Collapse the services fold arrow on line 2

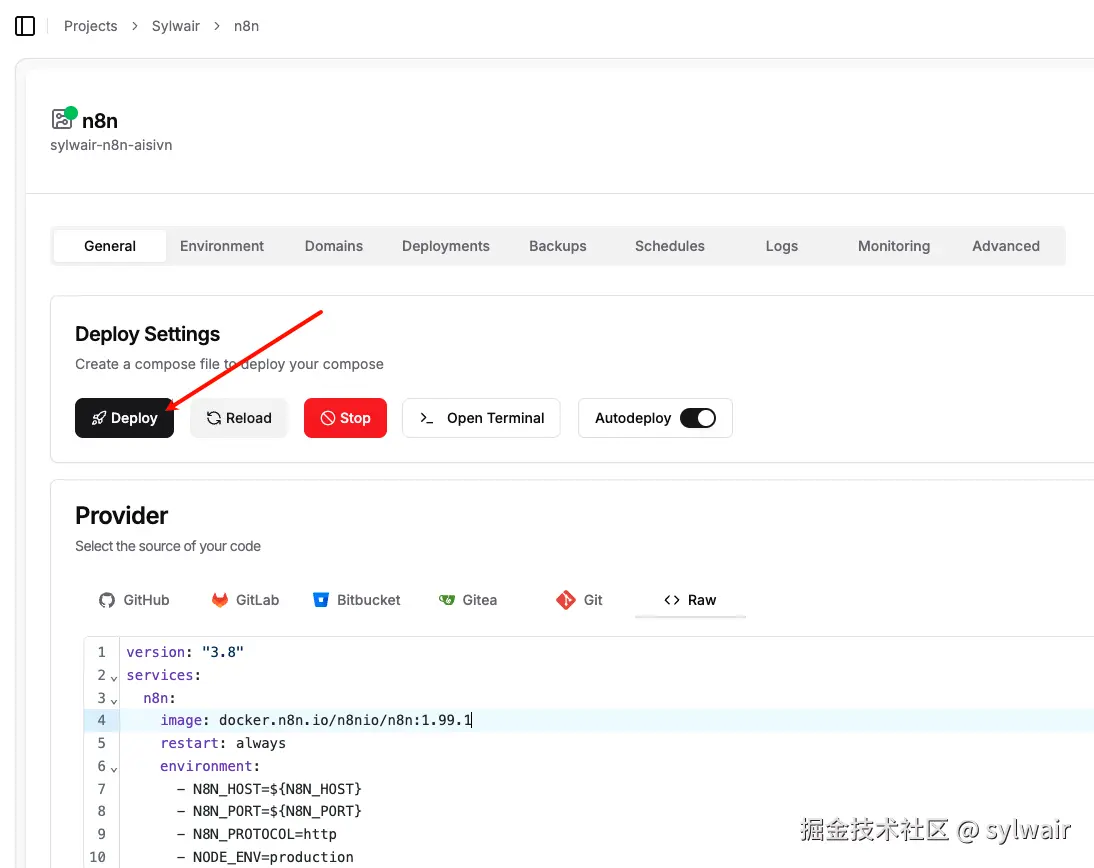[x=114, y=678]
